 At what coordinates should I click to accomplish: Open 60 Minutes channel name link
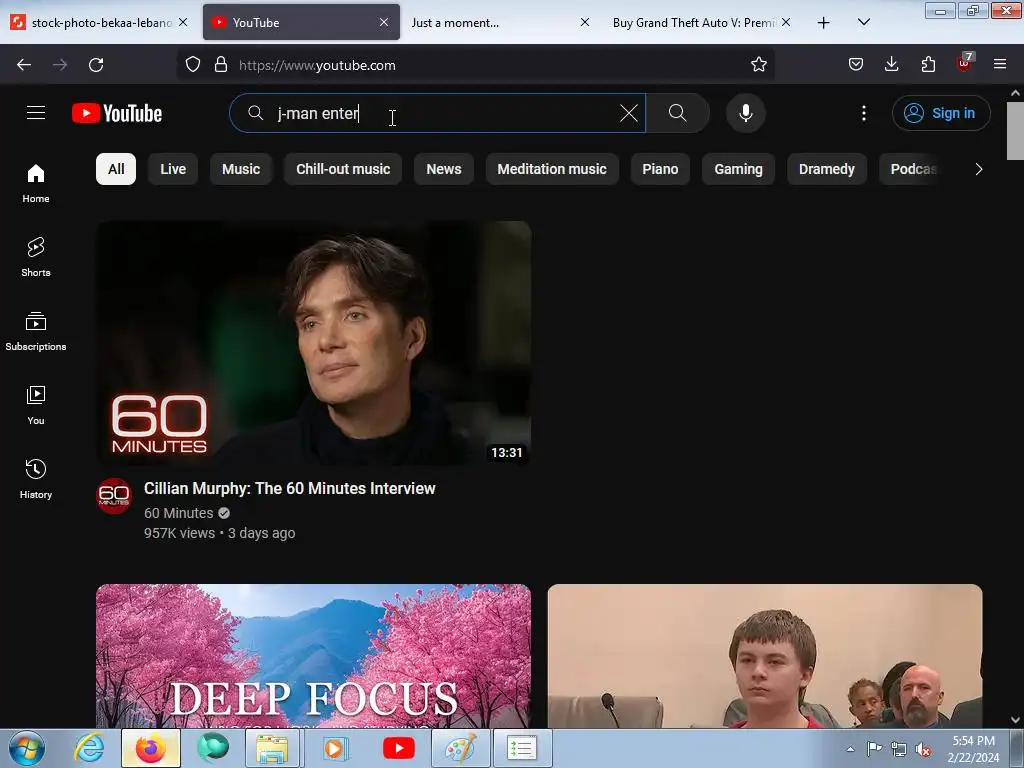[x=179, y=513]
